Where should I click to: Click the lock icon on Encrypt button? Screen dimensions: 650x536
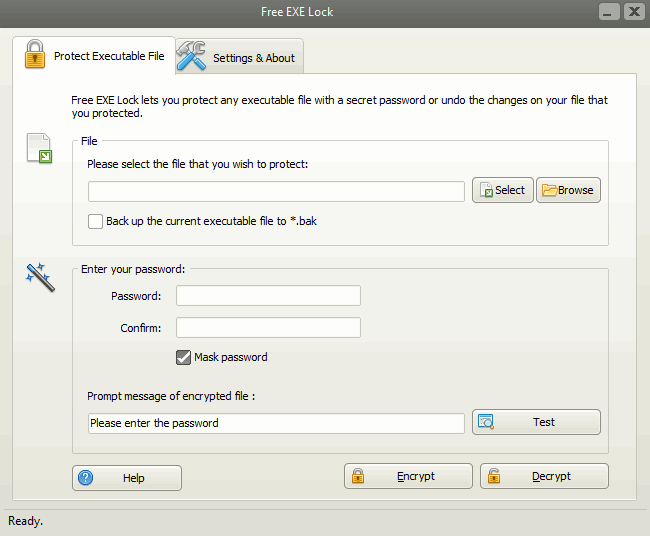[x=358, y=477]
